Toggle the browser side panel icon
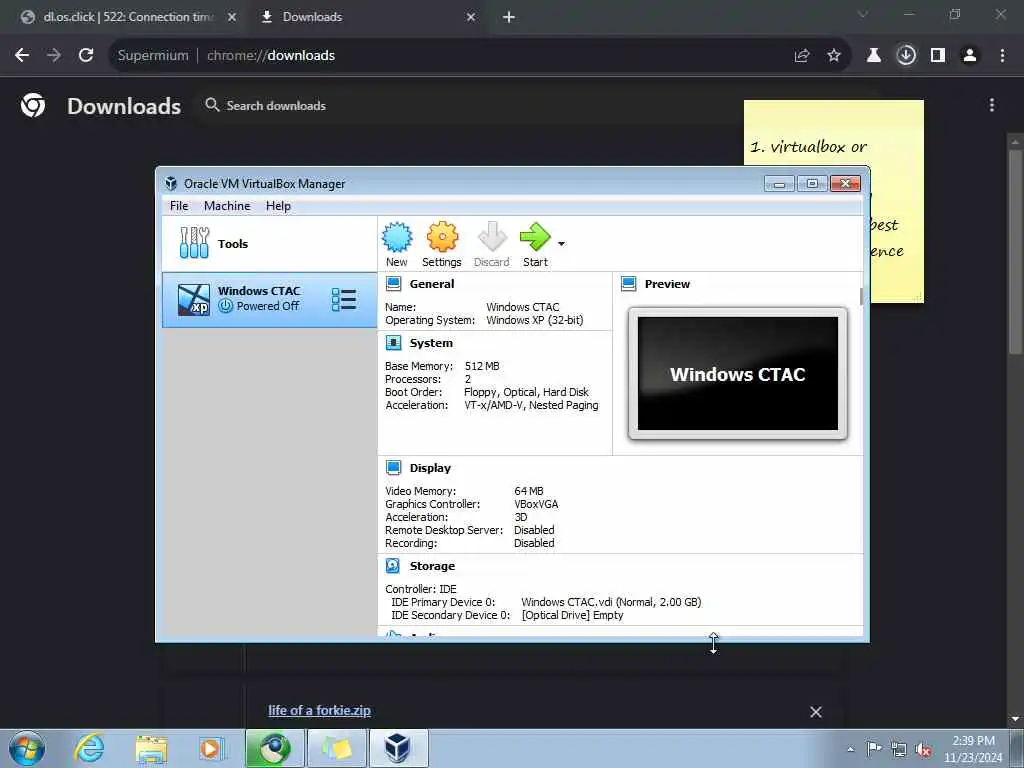Image resolution: width=1024 pixels, height=768 pixels. (x=938, y=56)
